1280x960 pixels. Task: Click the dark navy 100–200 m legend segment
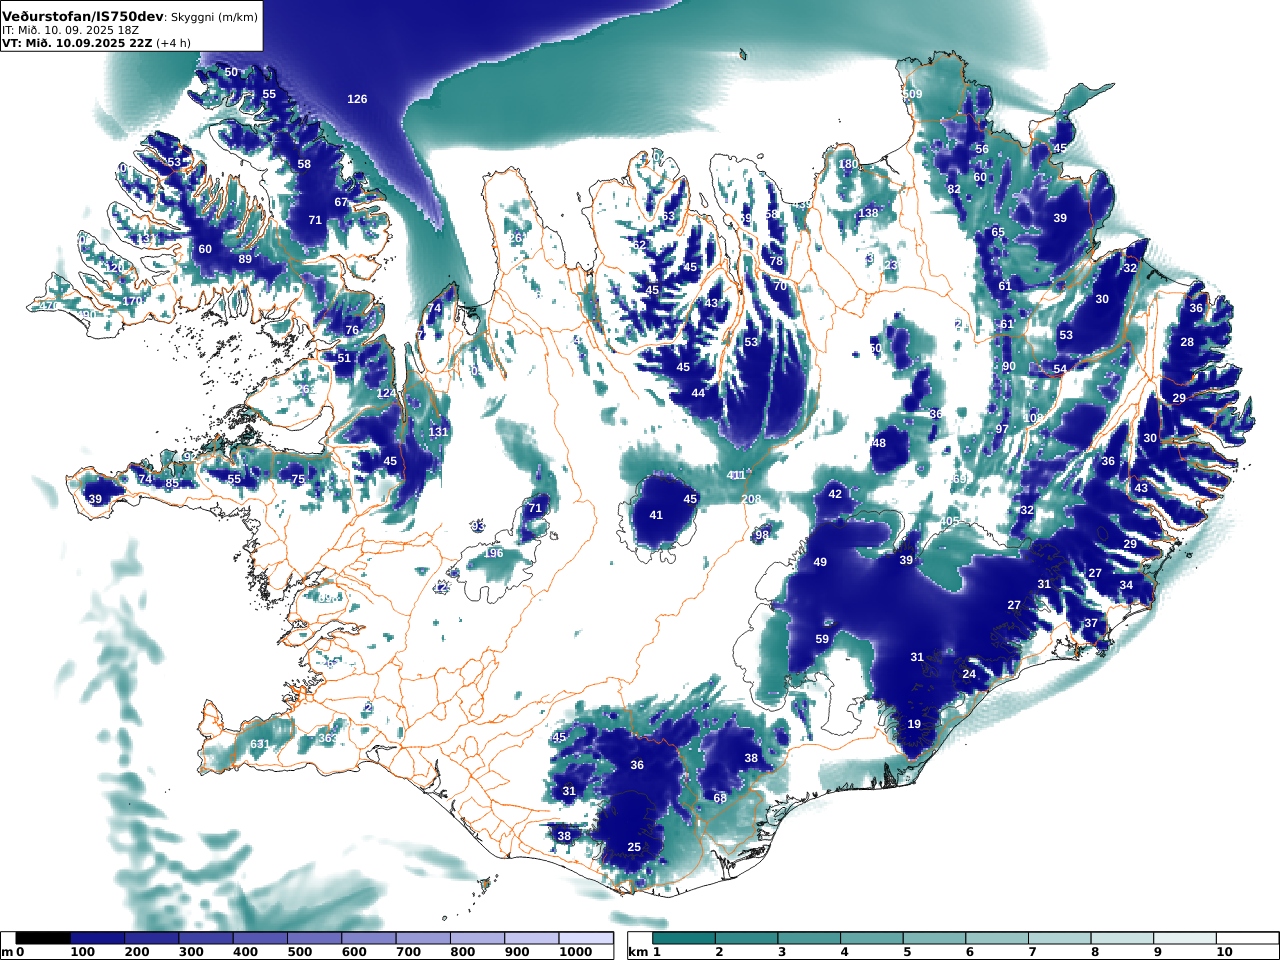(98, 938)
